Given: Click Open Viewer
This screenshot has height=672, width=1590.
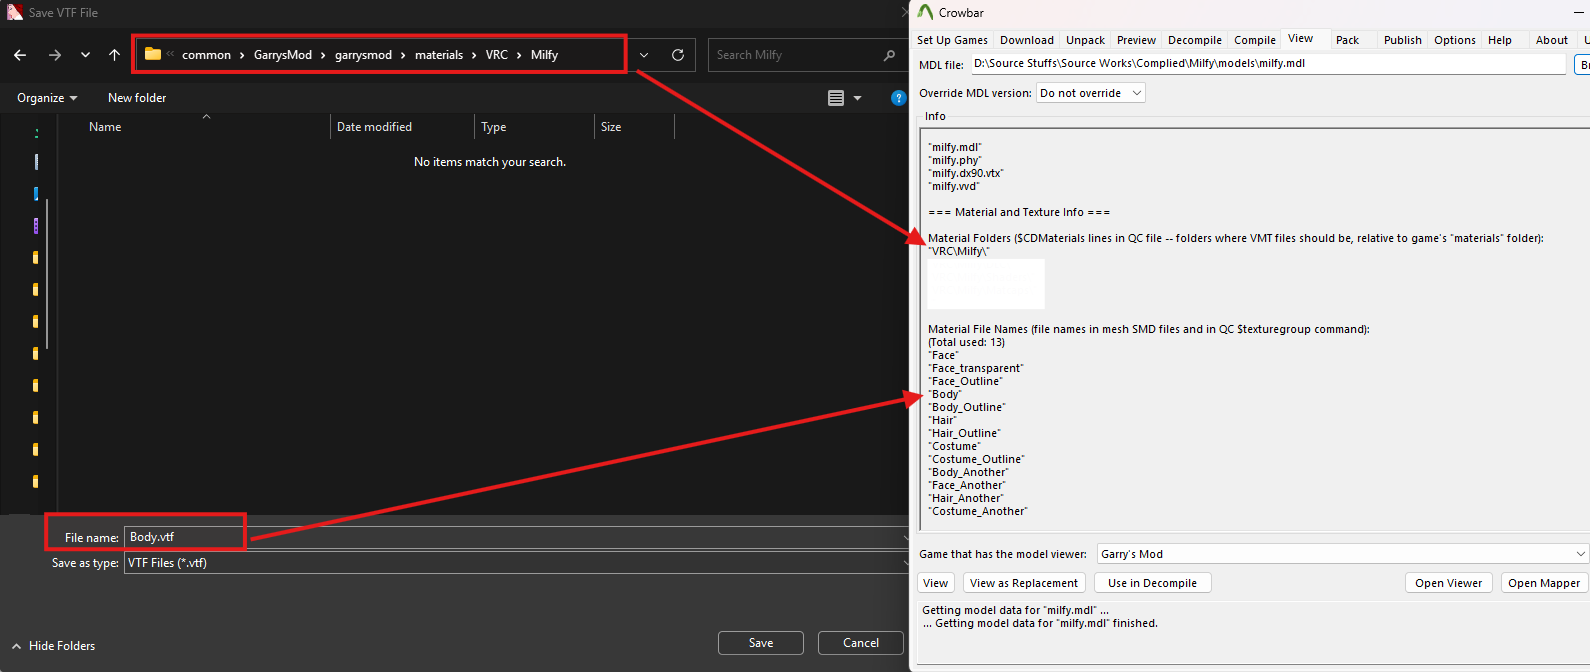Looking at the screenshot, I should tap(1449, 583).
